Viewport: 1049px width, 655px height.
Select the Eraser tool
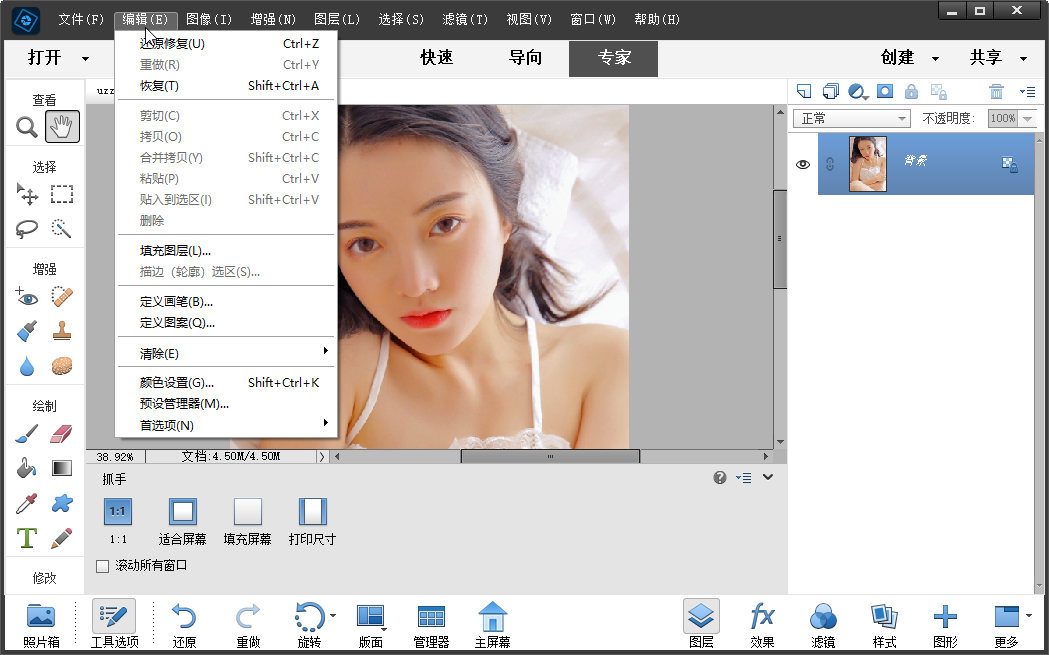pyautogui.click(x=61, y=433)
